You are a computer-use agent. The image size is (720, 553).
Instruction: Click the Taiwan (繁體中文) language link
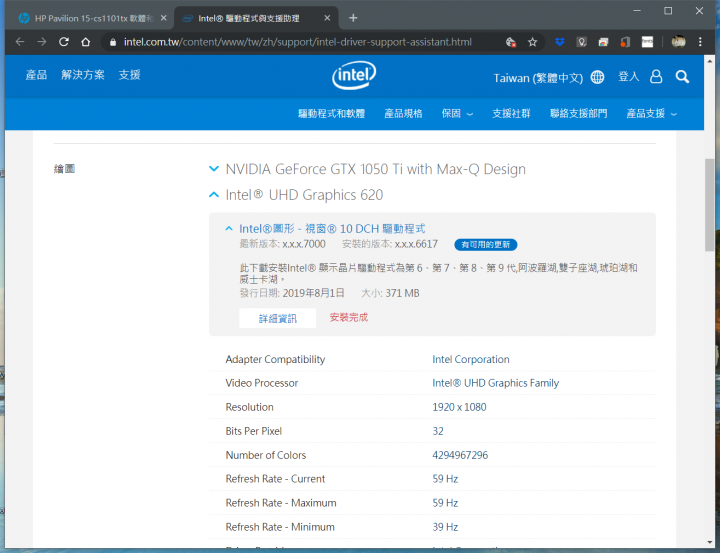538,78
